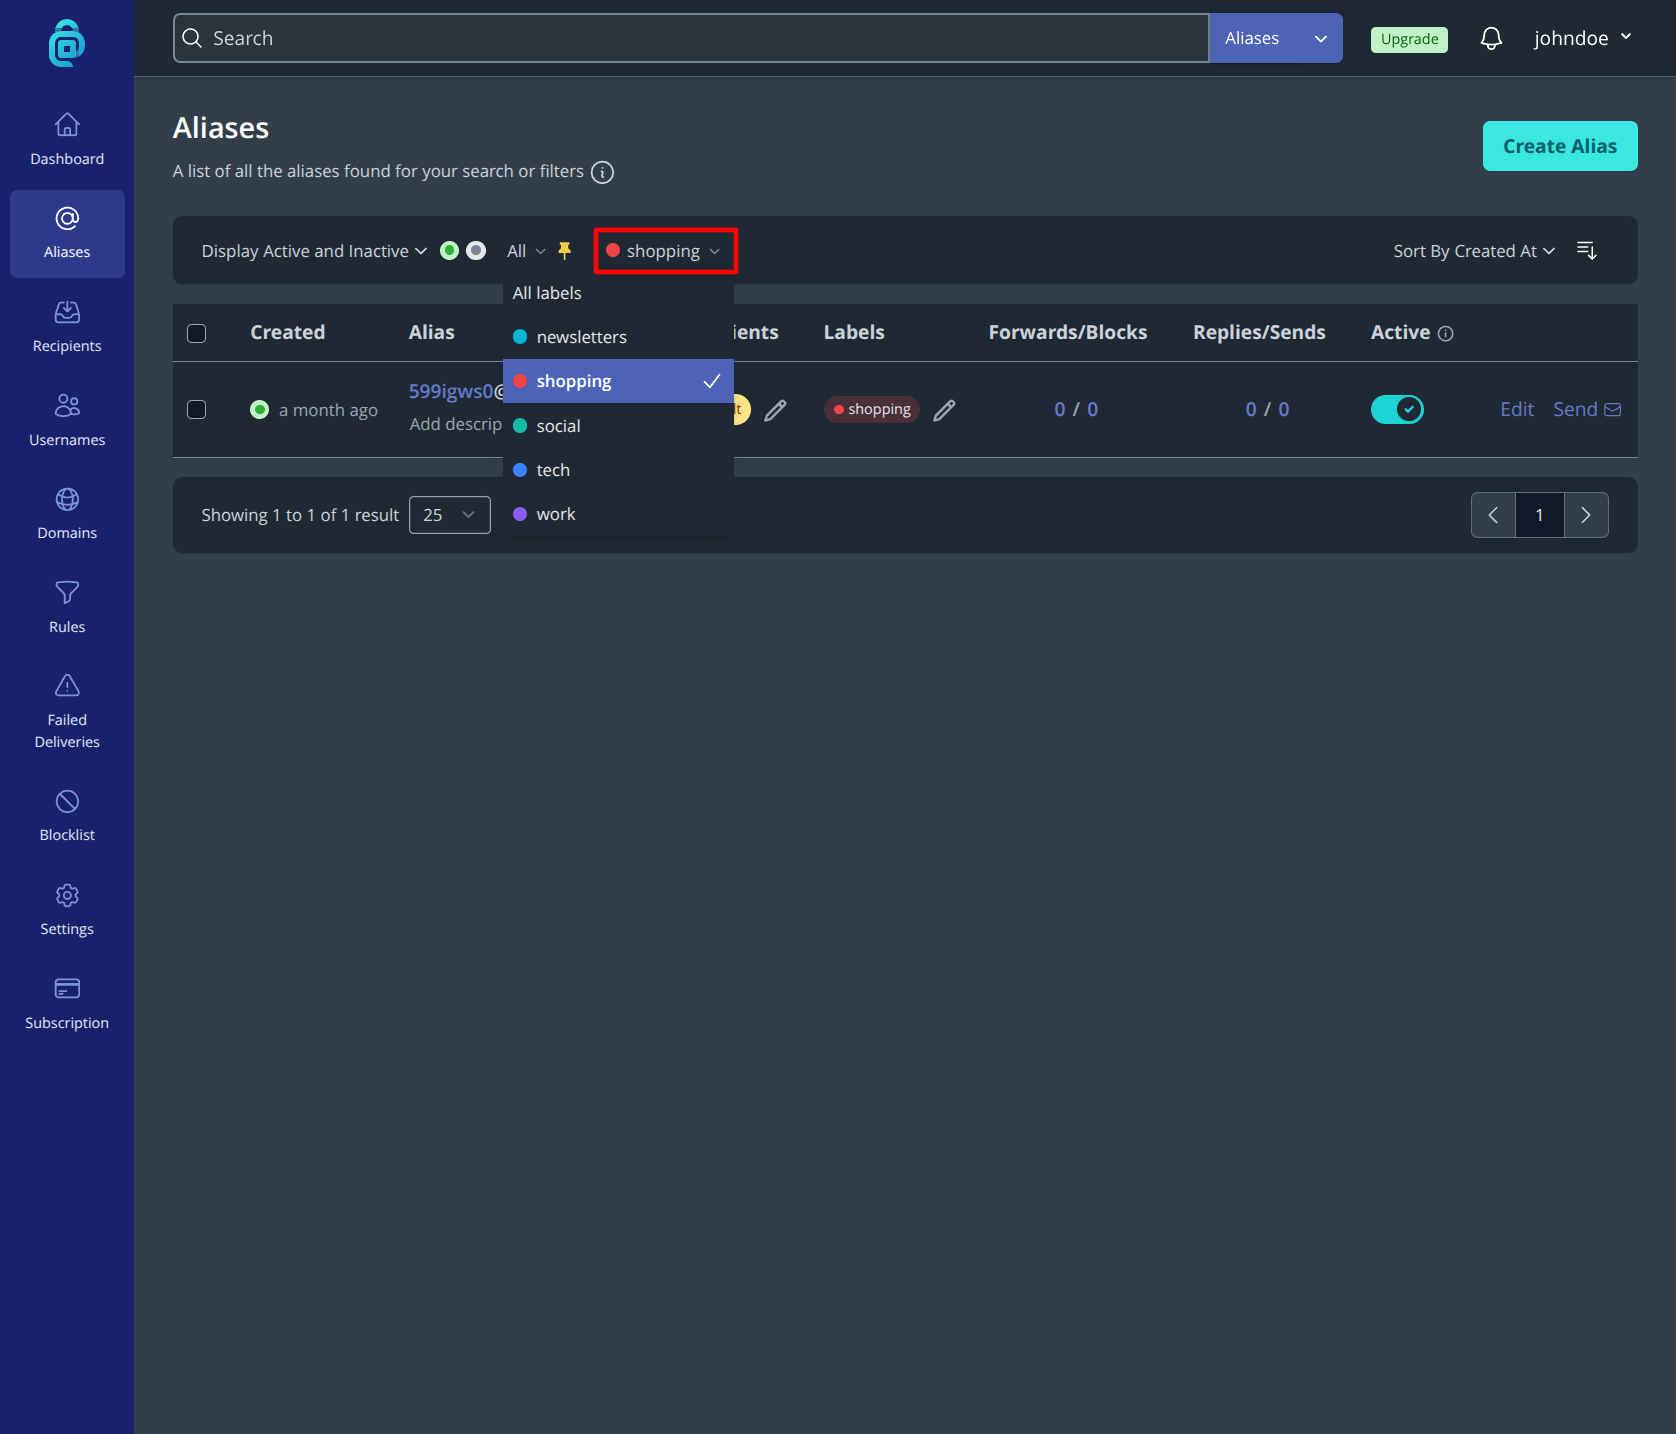Click the addy.io logo icon

(67, 43)
